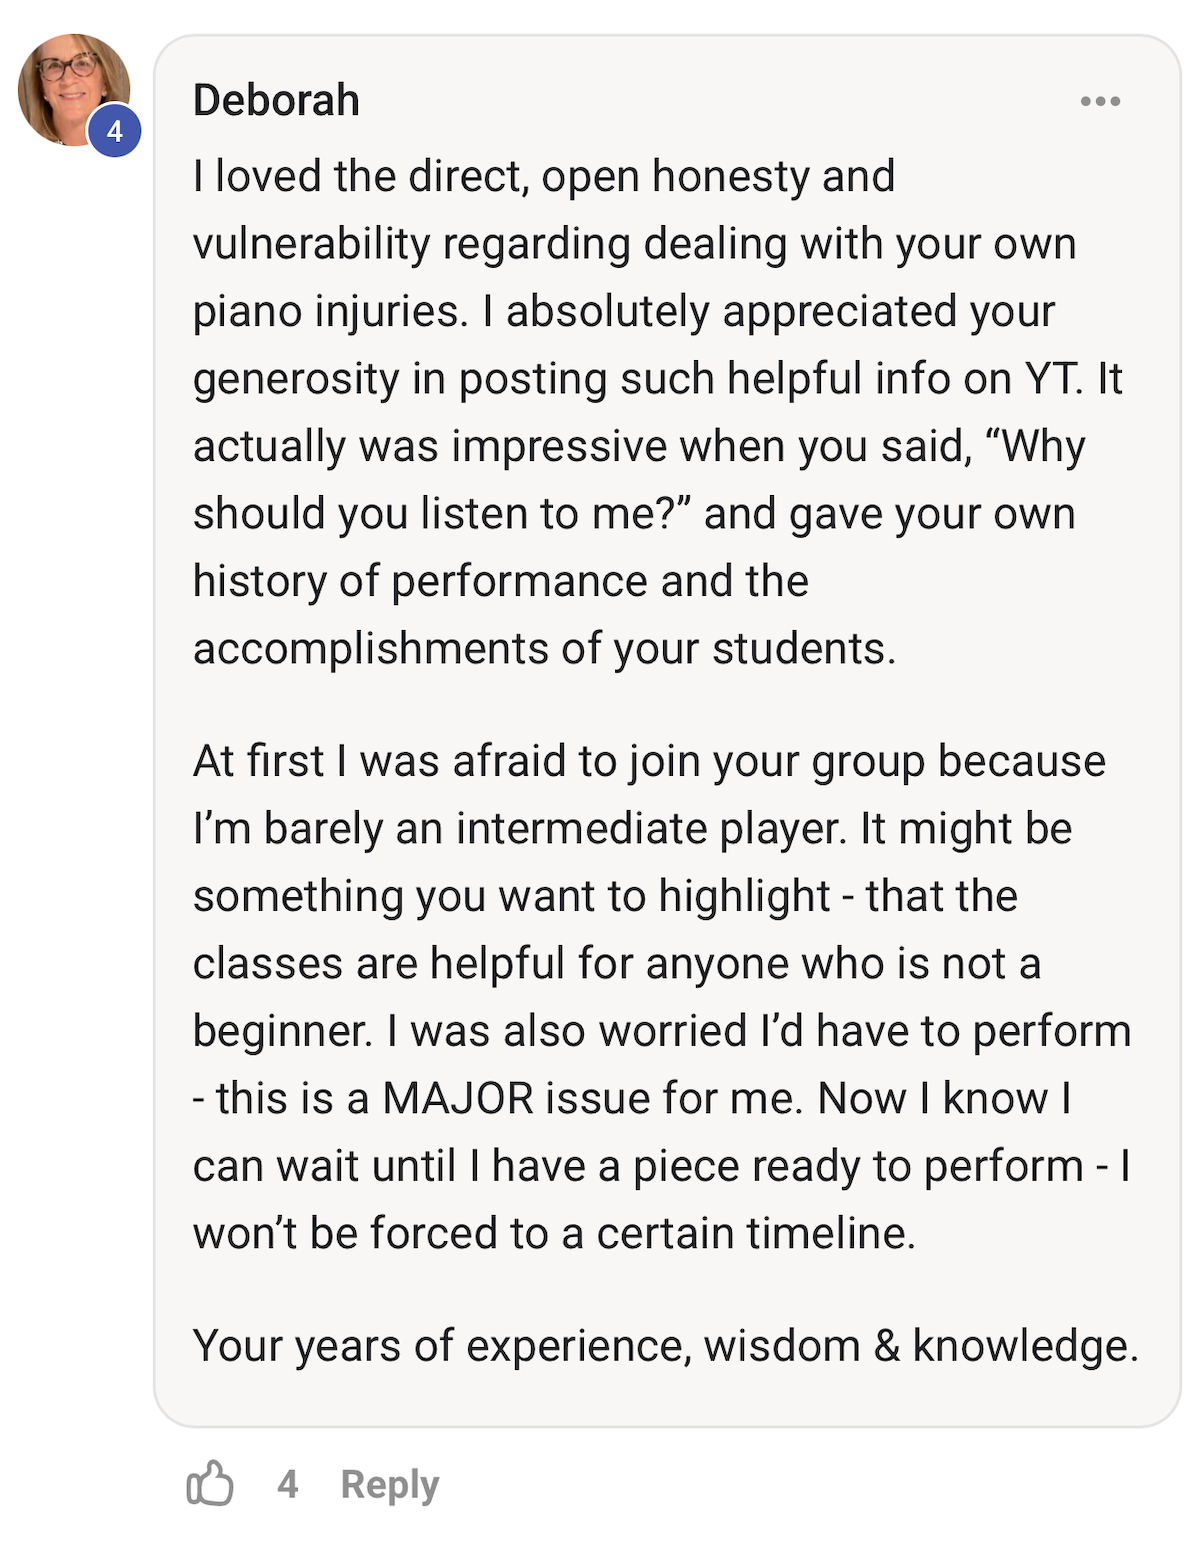This screenshot has width=1200, height=1554.
Task: Like Deborah's comment with thumbs-up icon
Action: click(x=210, y=1483)
